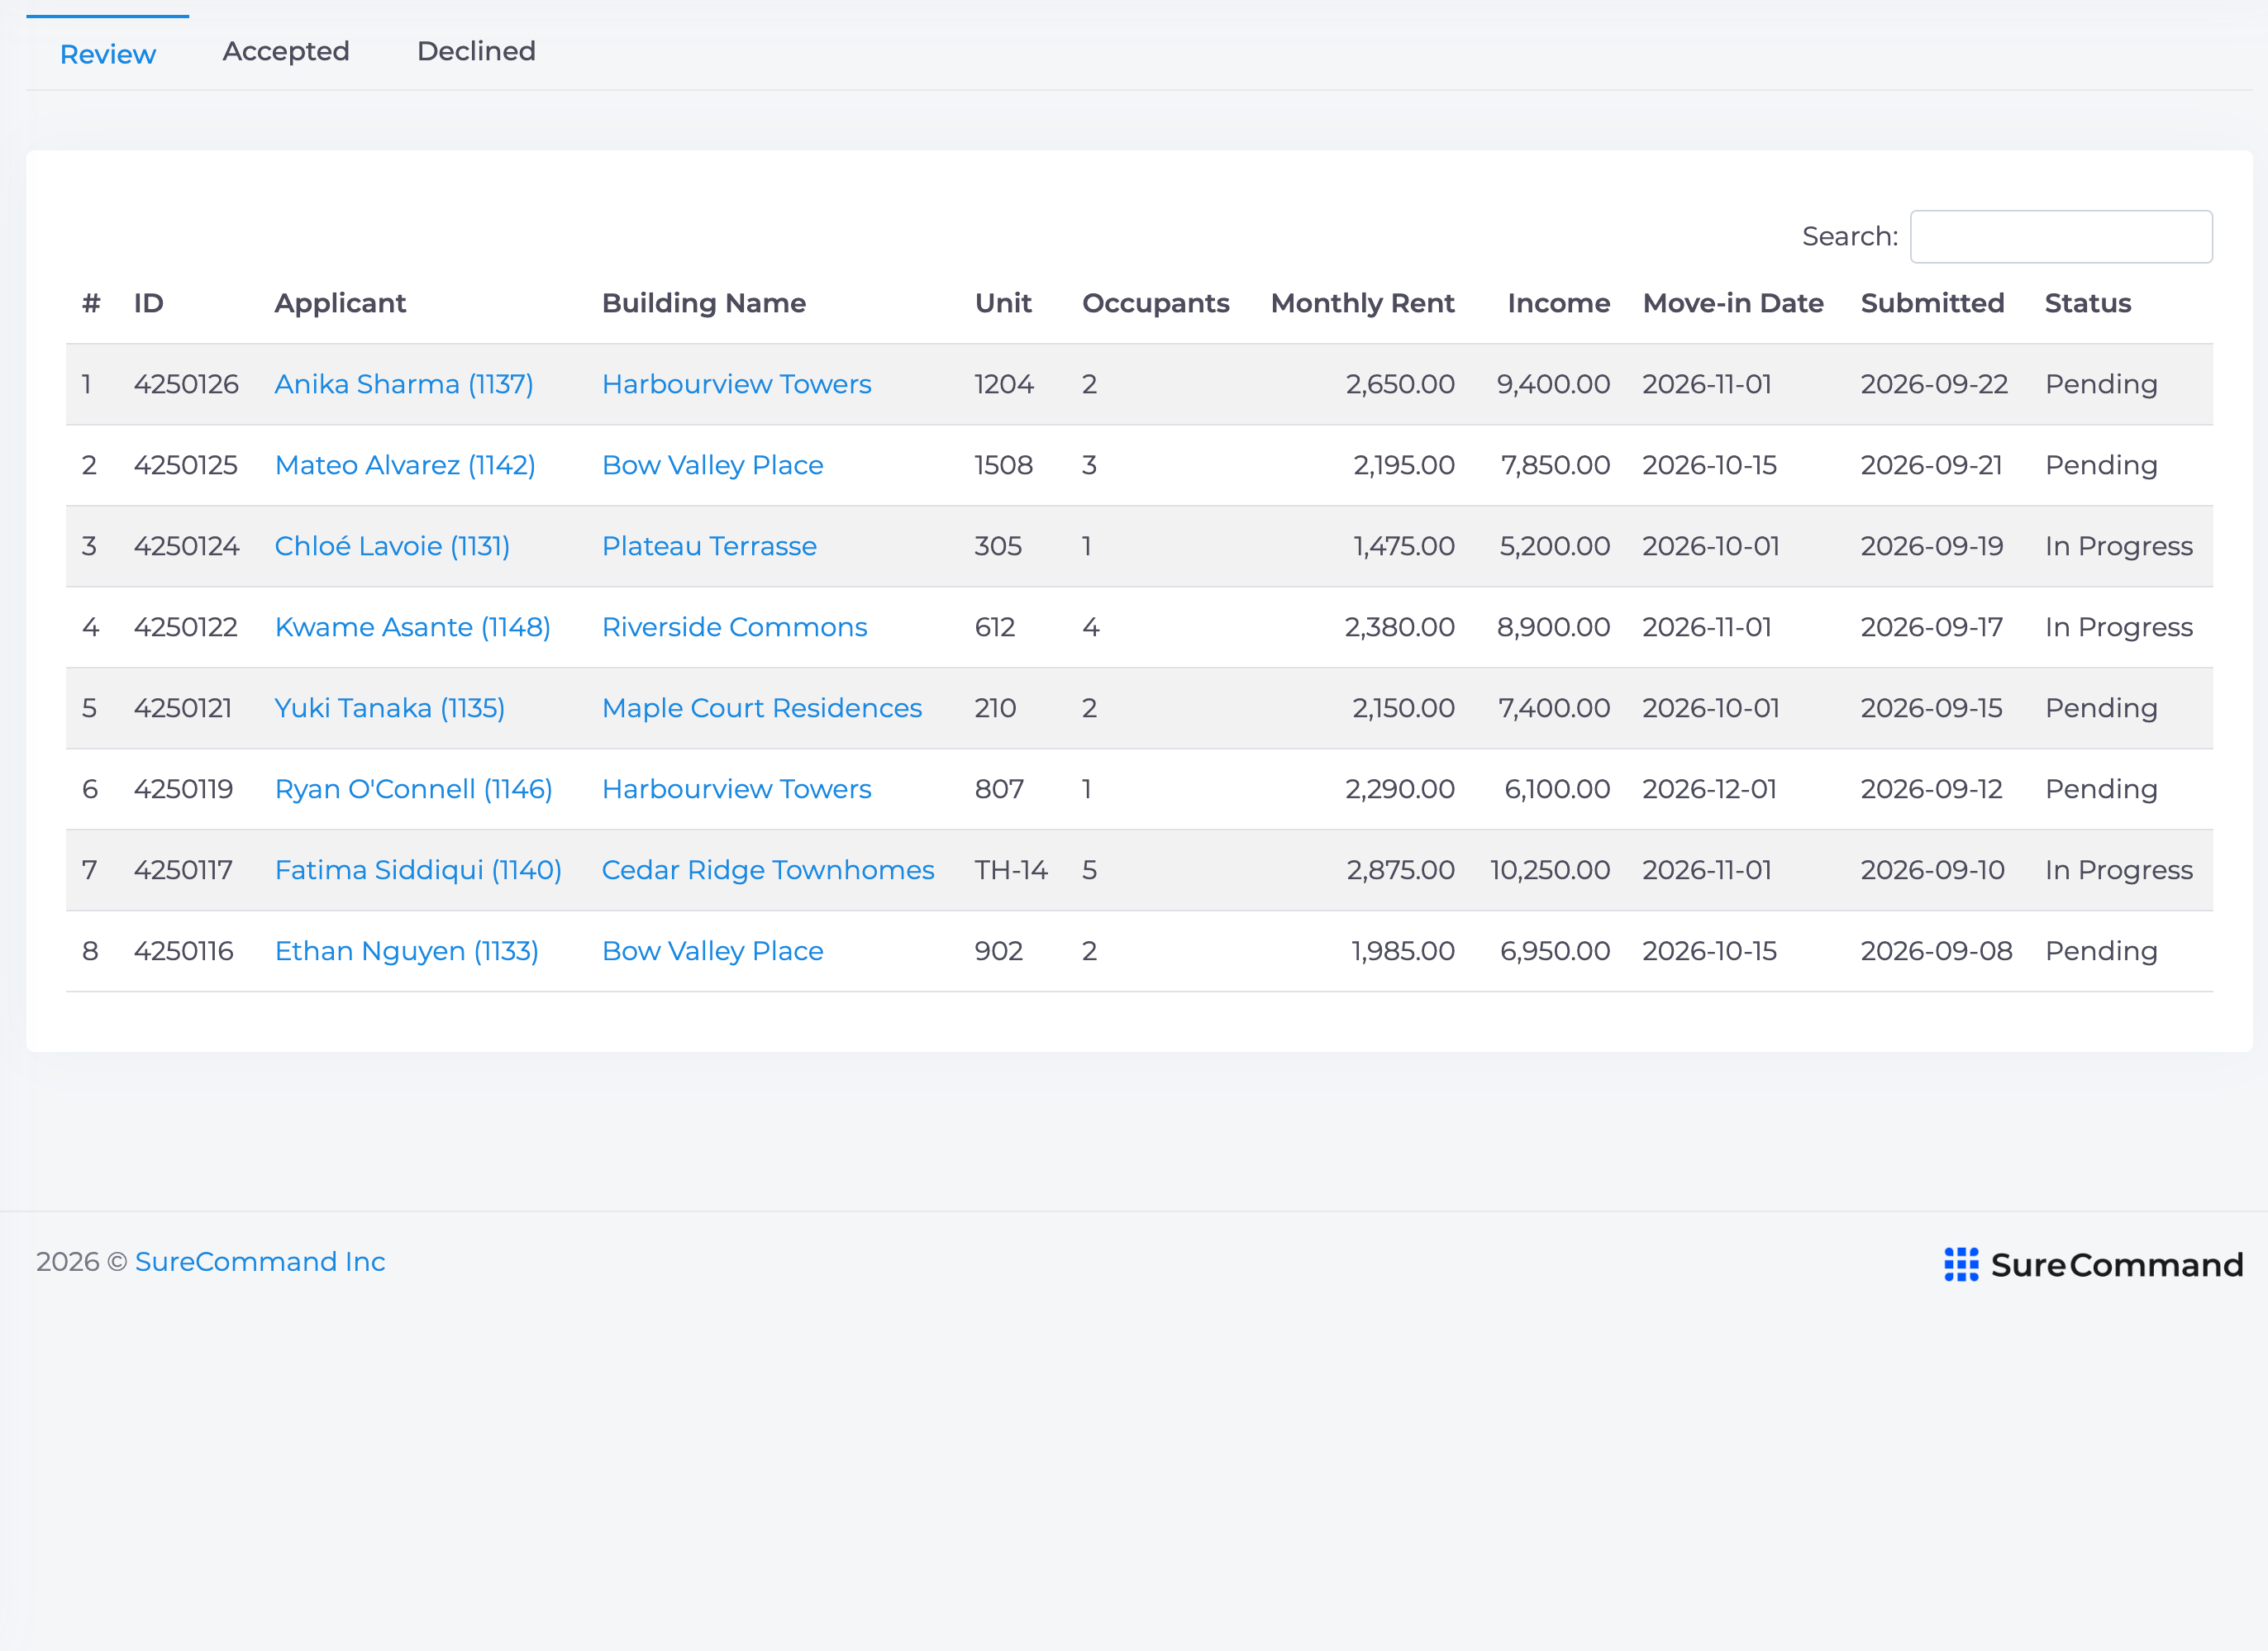Image resolution: width=2268 pixels, height=1651 pixels.
Task: Open Bow Valley Place in Mateo Alvarez's row
Action: point(712,465)
